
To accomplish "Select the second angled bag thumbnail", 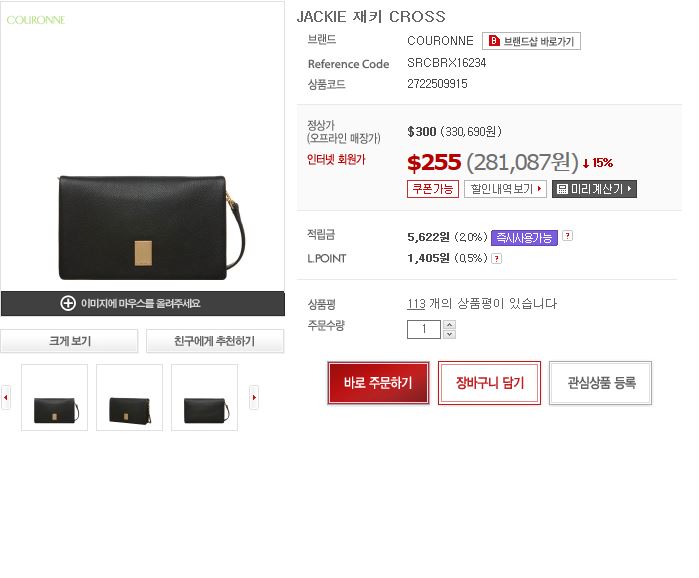I will tap(129, 398).
